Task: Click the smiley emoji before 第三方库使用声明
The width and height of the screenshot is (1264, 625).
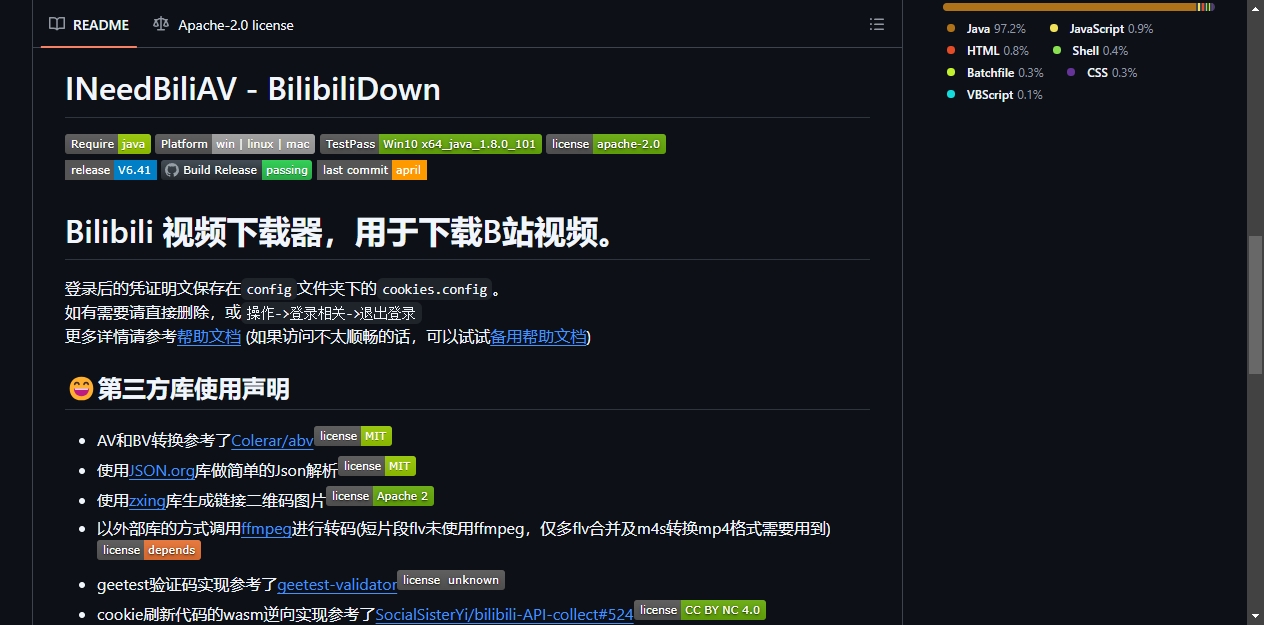Action: pos(80,388)
